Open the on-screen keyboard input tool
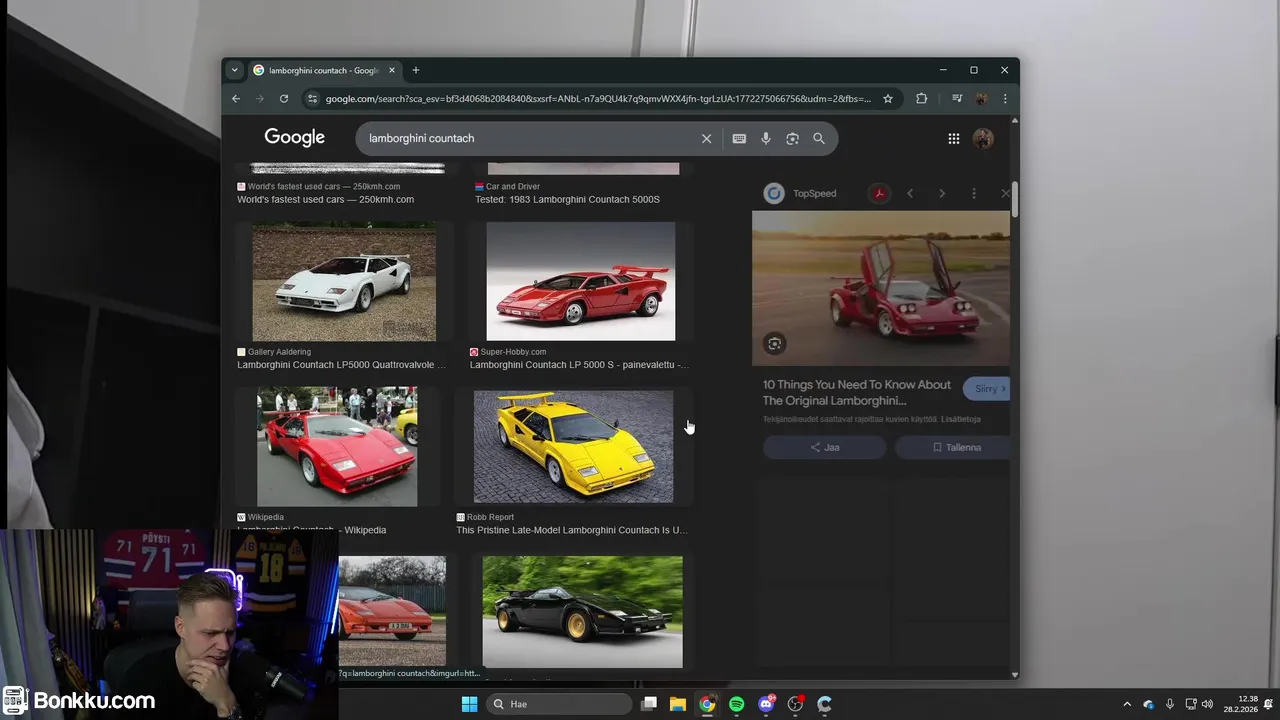This screenshot has height=720, width=1280. click(x=739, y=139)
